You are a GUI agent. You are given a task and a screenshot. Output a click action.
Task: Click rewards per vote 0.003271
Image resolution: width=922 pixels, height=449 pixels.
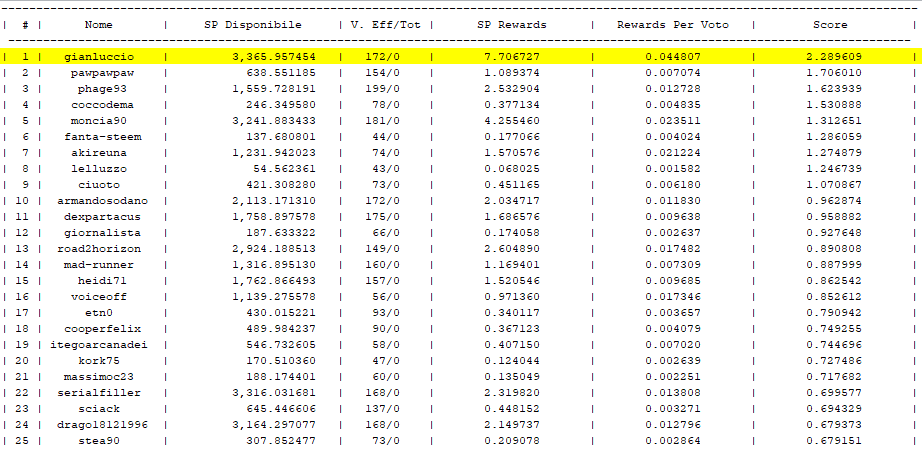[673, 408]
